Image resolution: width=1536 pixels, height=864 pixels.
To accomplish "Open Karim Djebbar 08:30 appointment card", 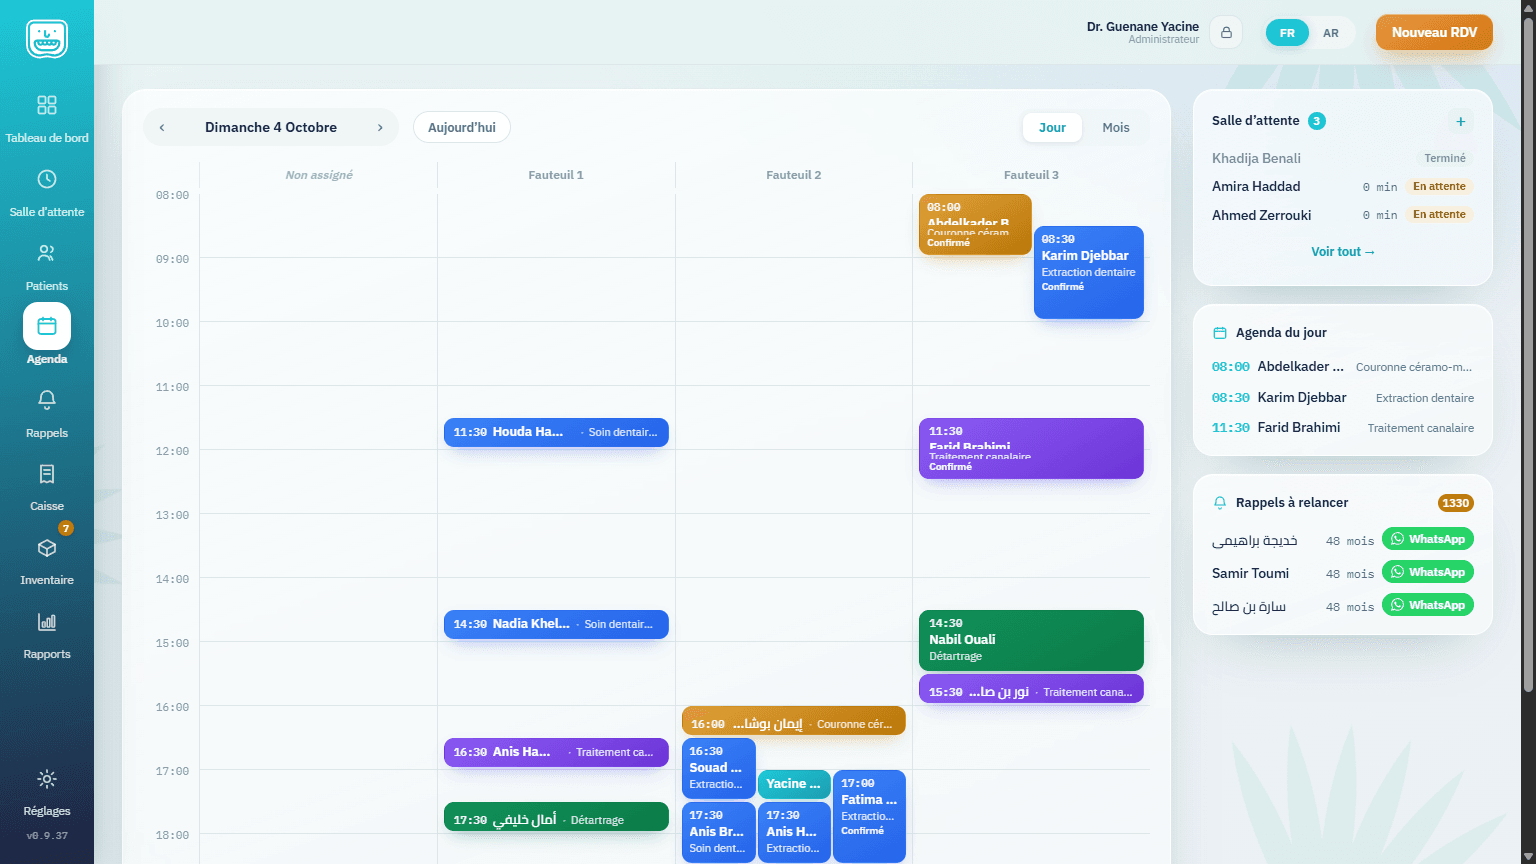I will tap(1089, 272).
